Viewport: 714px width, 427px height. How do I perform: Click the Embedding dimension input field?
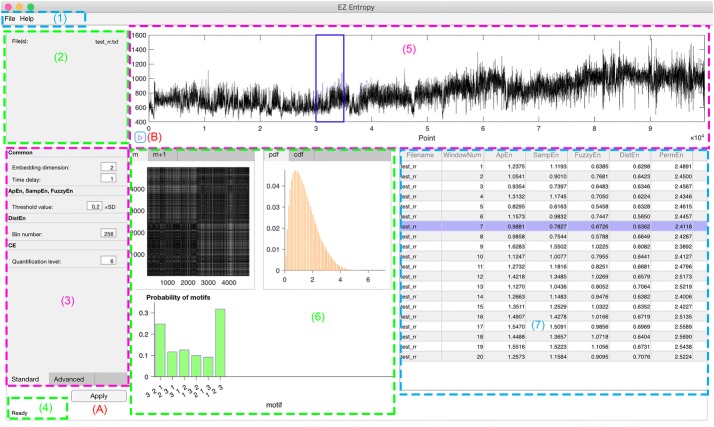click(x=108, y=167)
